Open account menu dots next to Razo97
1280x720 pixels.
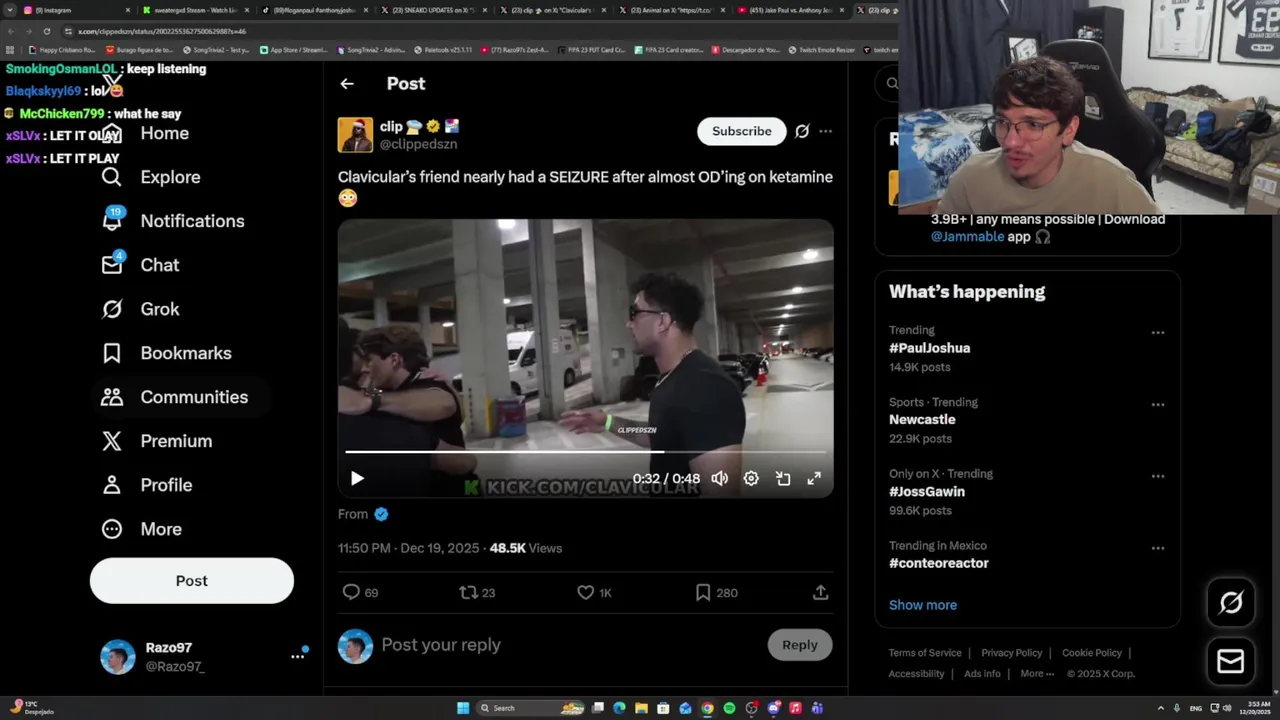click(x=297, y=656)
